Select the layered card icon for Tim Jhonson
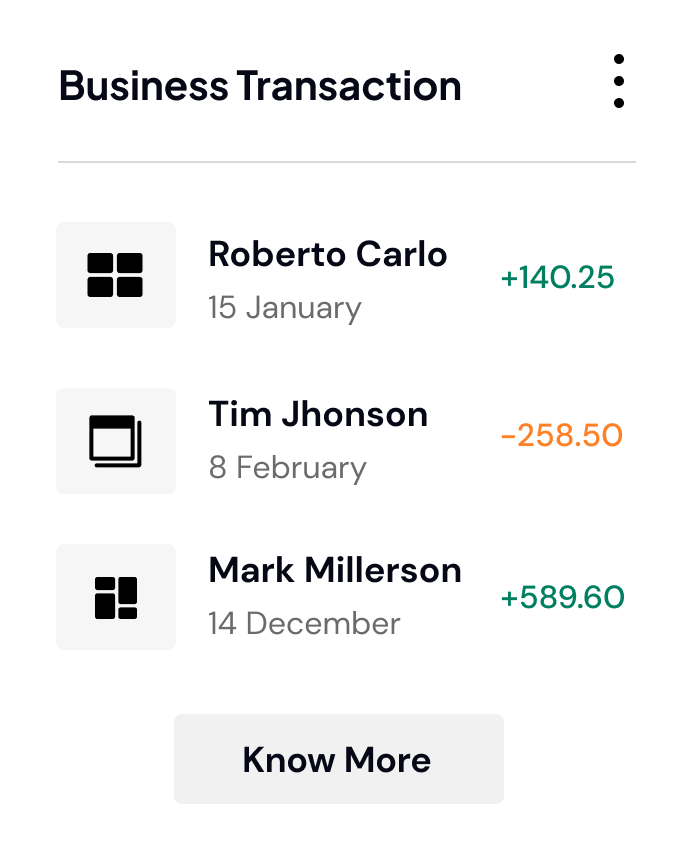The width and height of the screenshot is (678, 866). point(115,440)
